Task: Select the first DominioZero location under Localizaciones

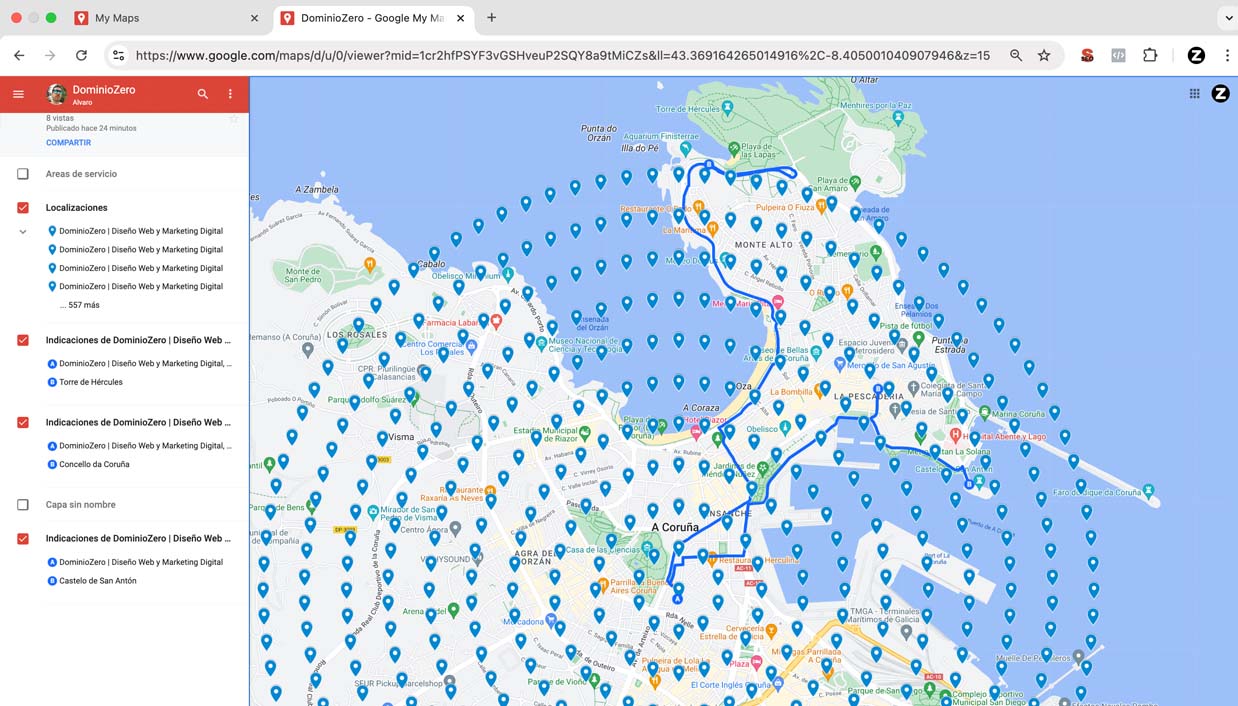Action: pos(141,231)
